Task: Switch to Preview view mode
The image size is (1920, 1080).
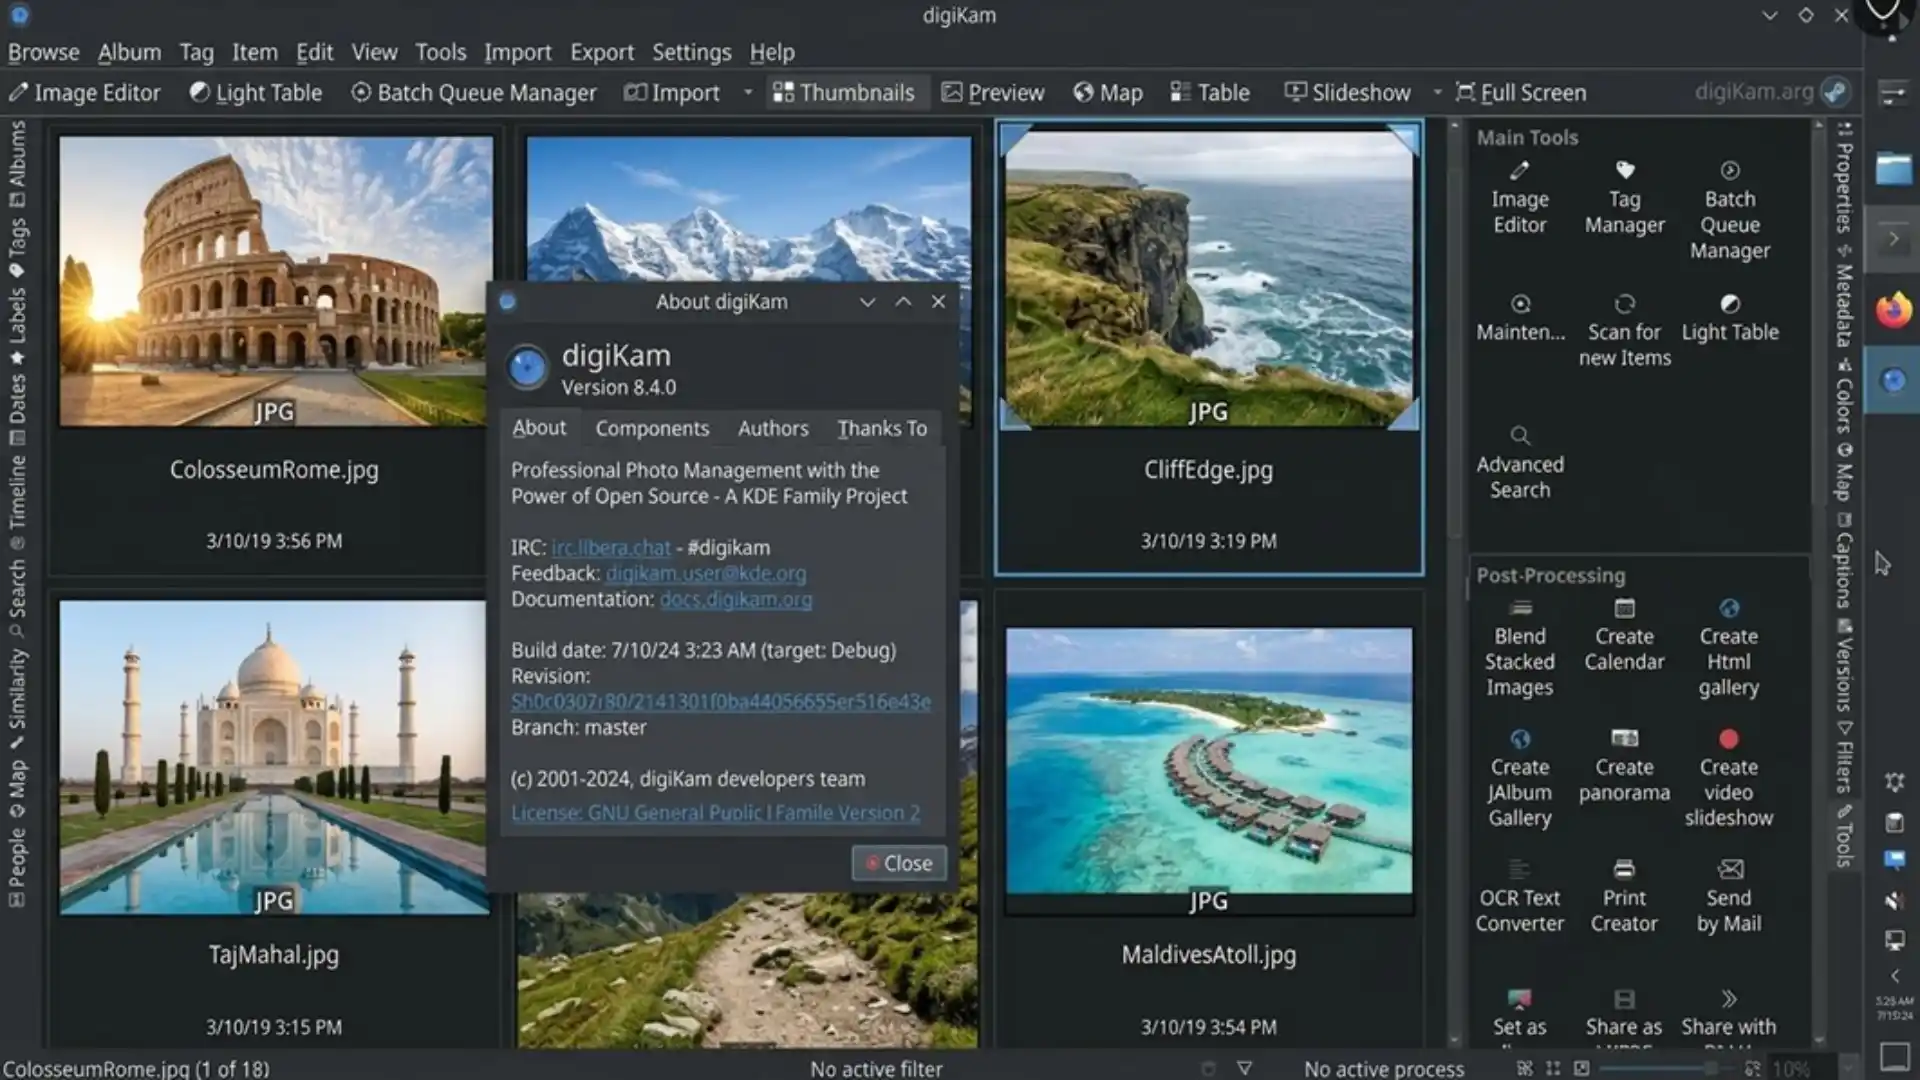Action: point(993,93)
